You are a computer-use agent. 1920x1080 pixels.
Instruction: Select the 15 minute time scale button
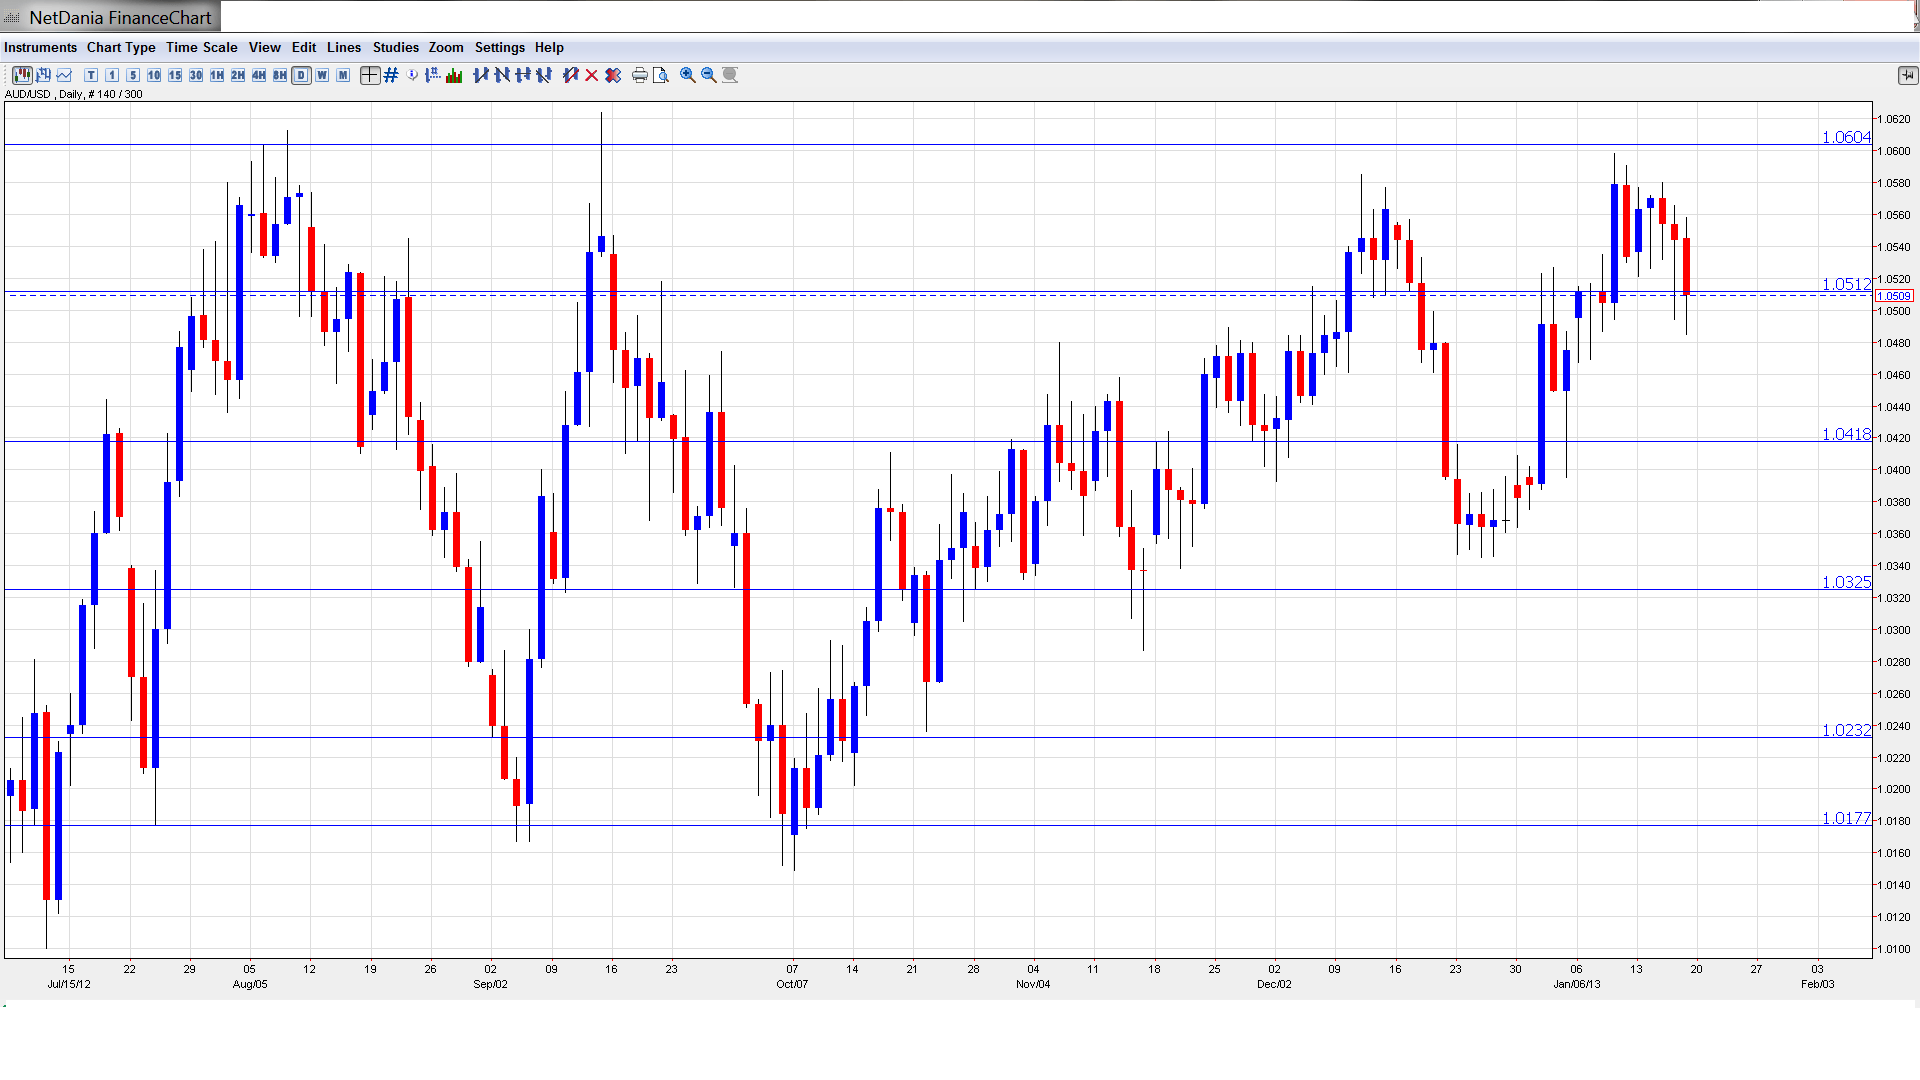(x=175, y=75)
